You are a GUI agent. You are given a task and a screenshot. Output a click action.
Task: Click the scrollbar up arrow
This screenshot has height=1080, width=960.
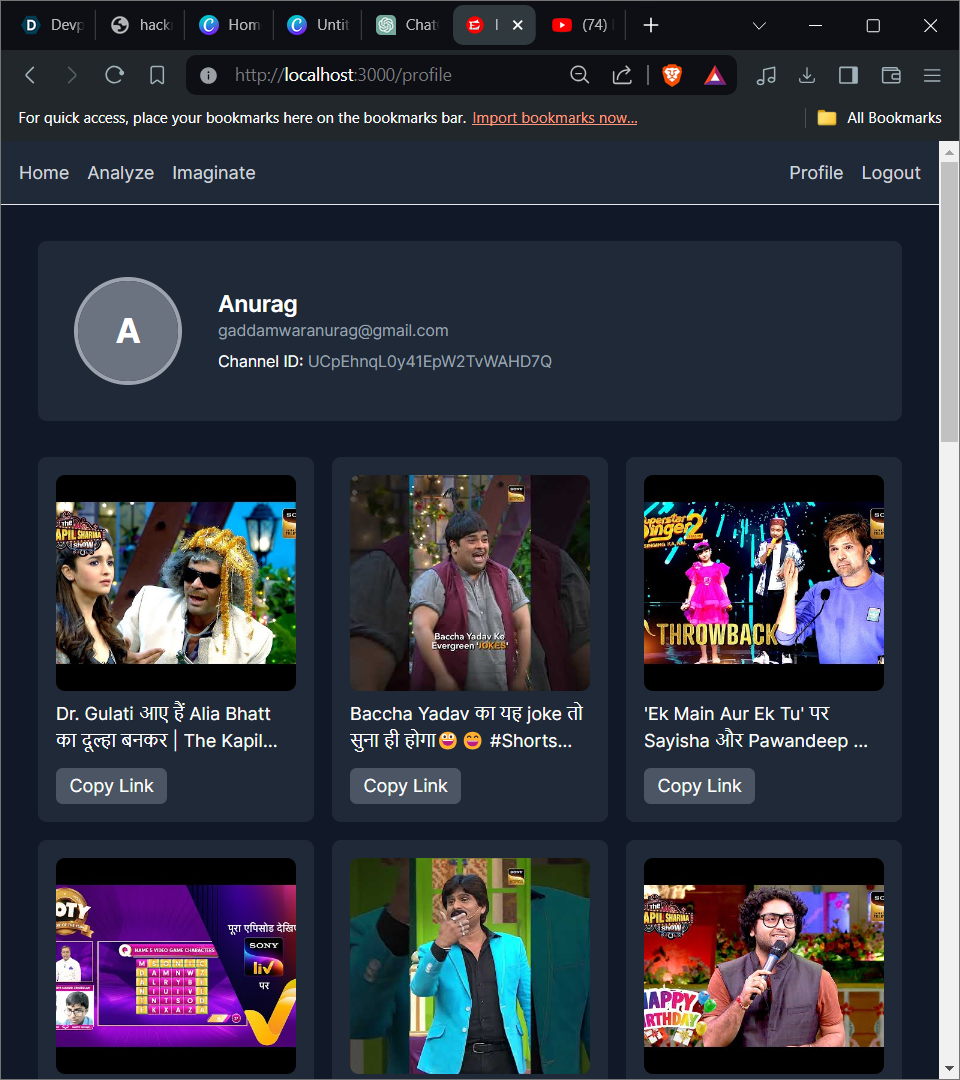pyautogui.click(x=950, y=152)
